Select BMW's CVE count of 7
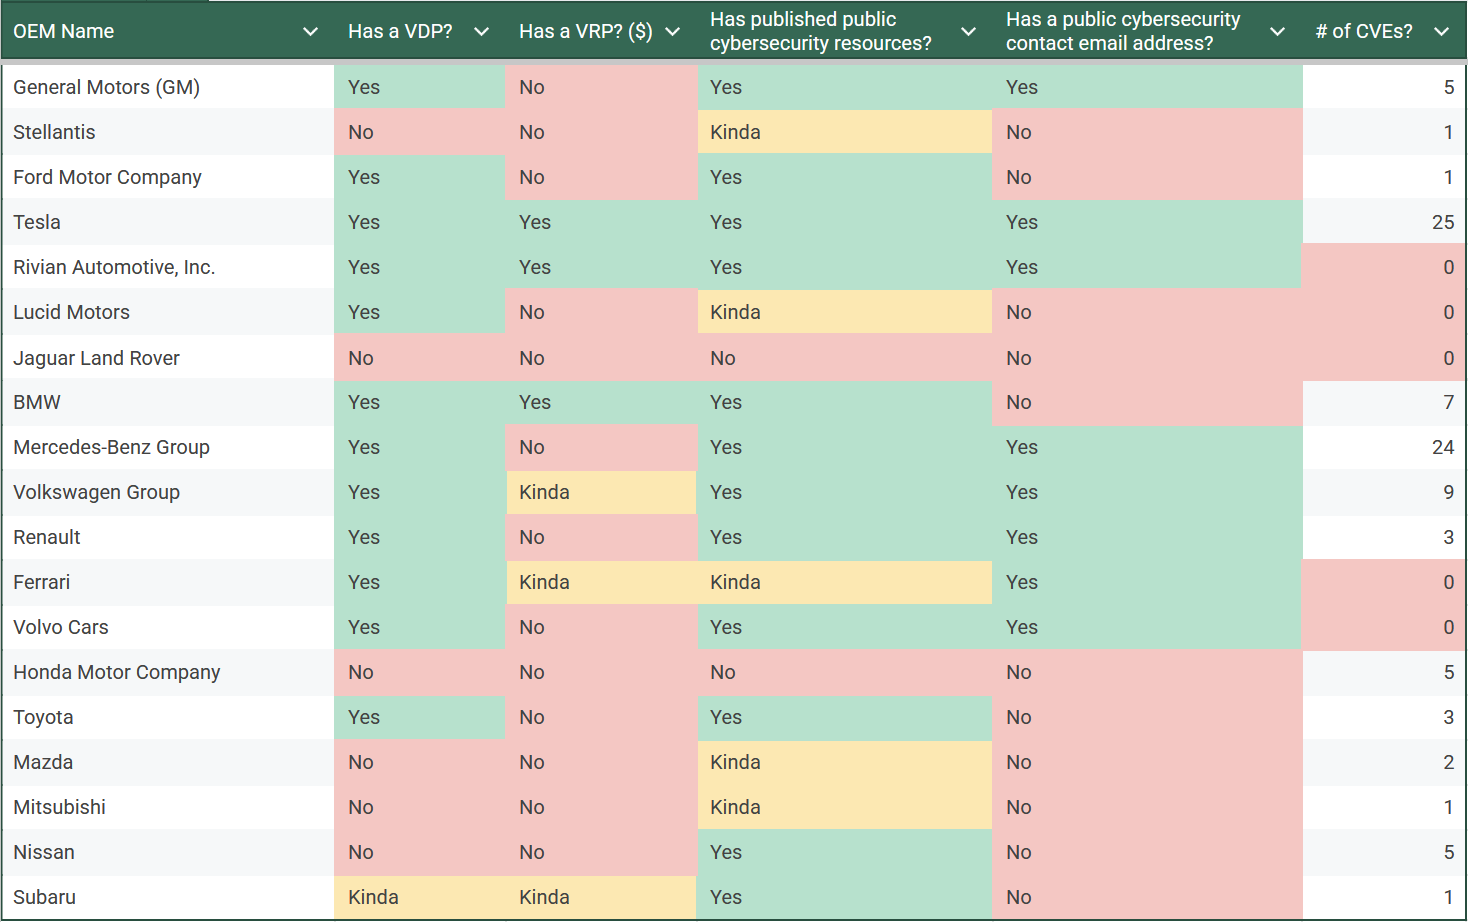The width and height of the screenshot is (1468, 922). [1384, 402]
